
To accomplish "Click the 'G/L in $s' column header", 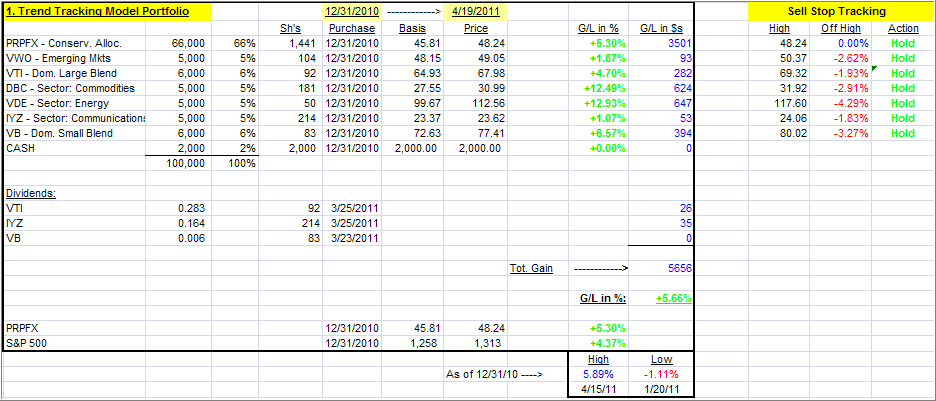I will click(x=661, y=28).
